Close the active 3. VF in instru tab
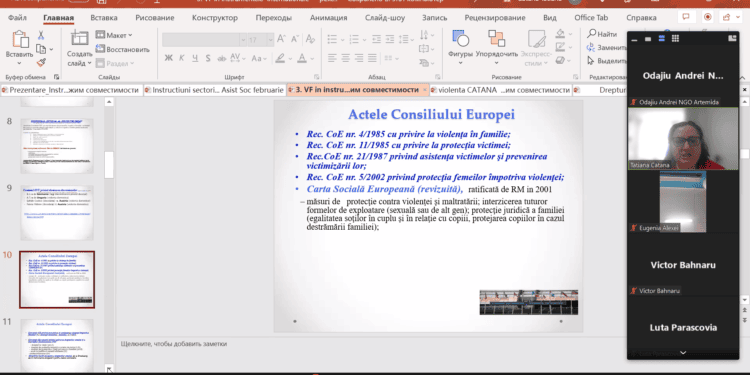Viewport: 750px width, 375px height. coord(425,90)
